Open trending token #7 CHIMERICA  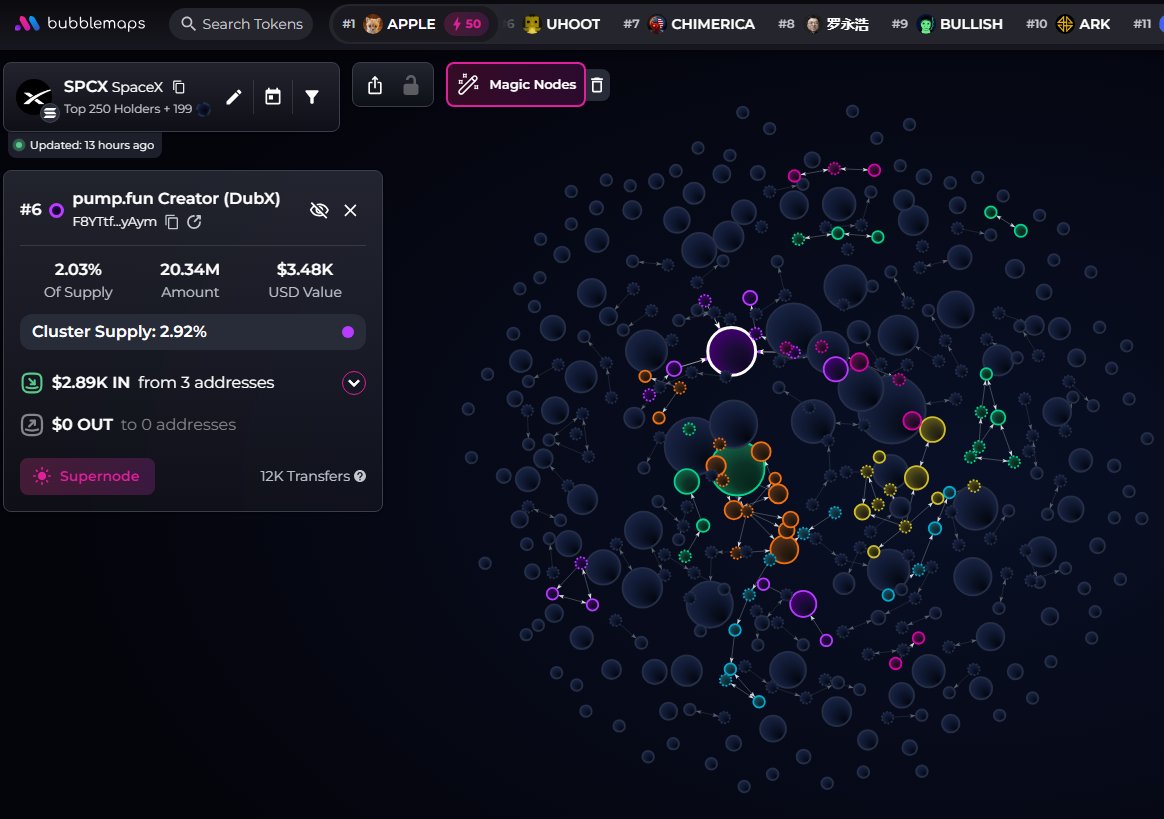[690, 24]
